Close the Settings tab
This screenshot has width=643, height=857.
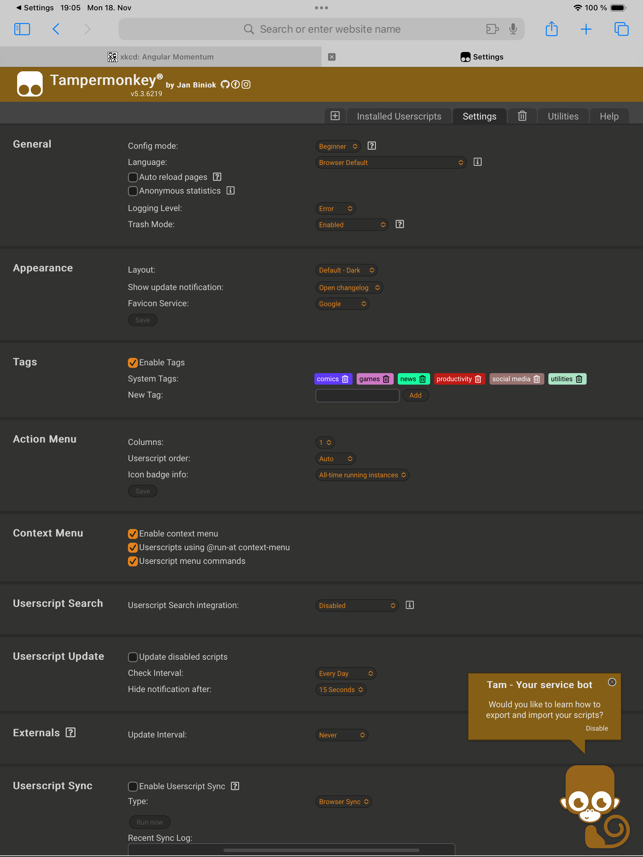pyautogui.click(x=331, y=57)
